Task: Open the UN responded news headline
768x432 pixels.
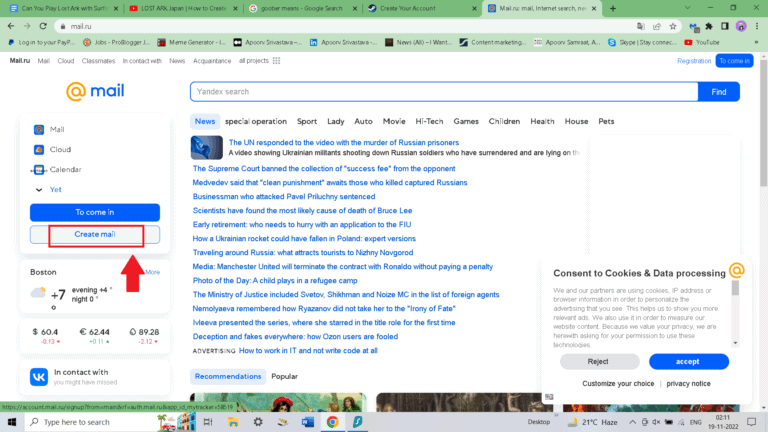Action: pyautogui.click(x=344, y=143)
